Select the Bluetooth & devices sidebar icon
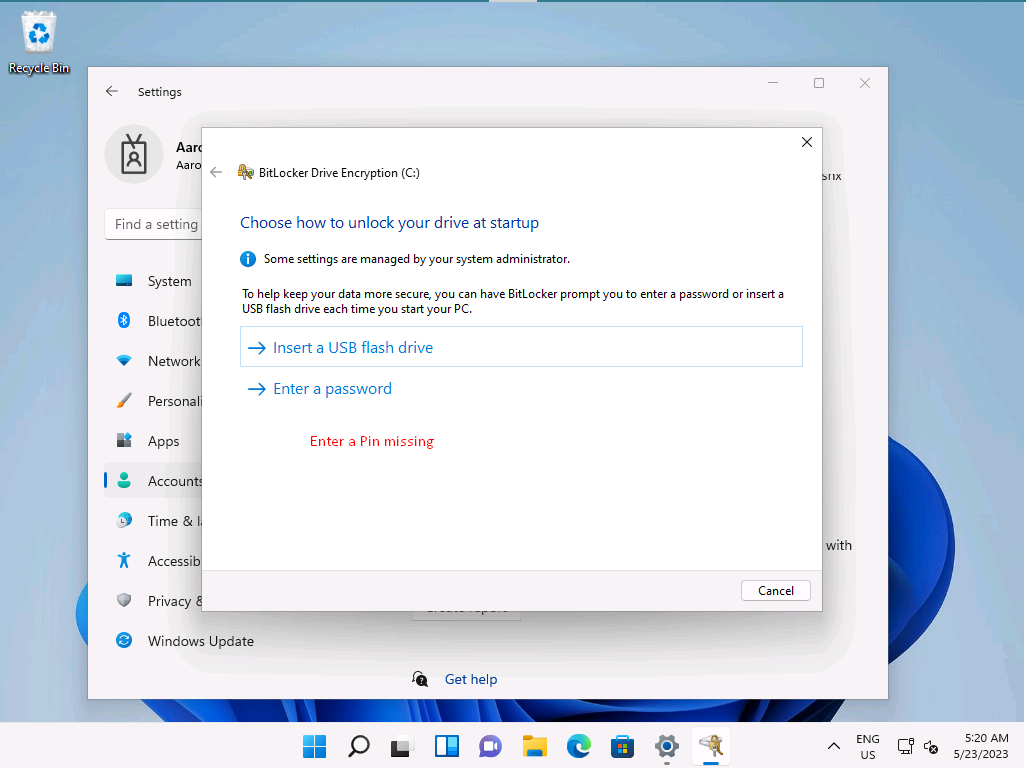This screenshot has width=1026, height=768. [124, 321]
